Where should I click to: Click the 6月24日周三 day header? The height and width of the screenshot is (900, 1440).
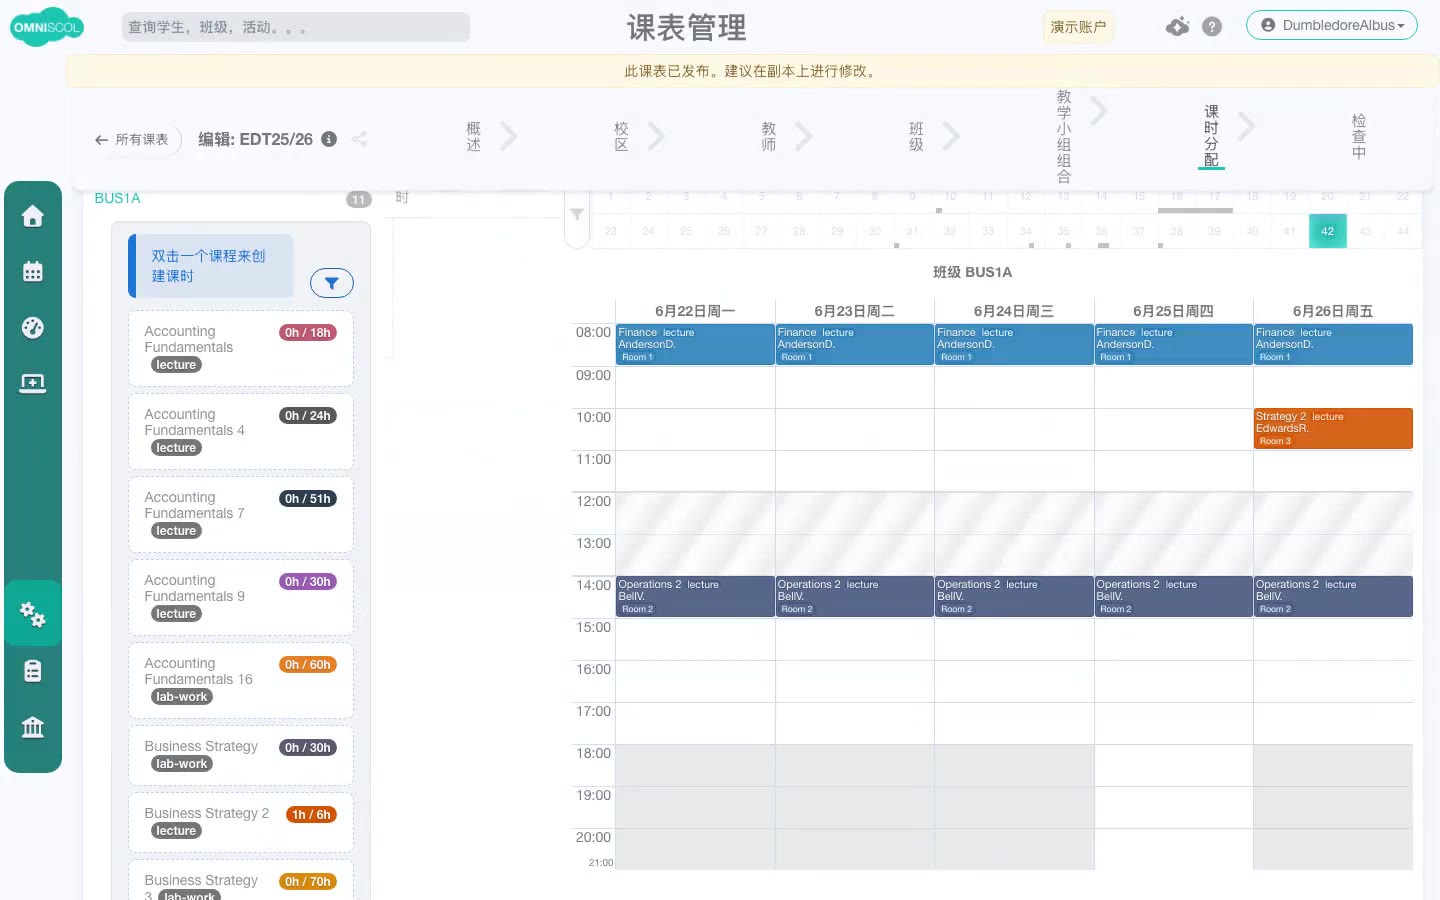pos(1014,311)
